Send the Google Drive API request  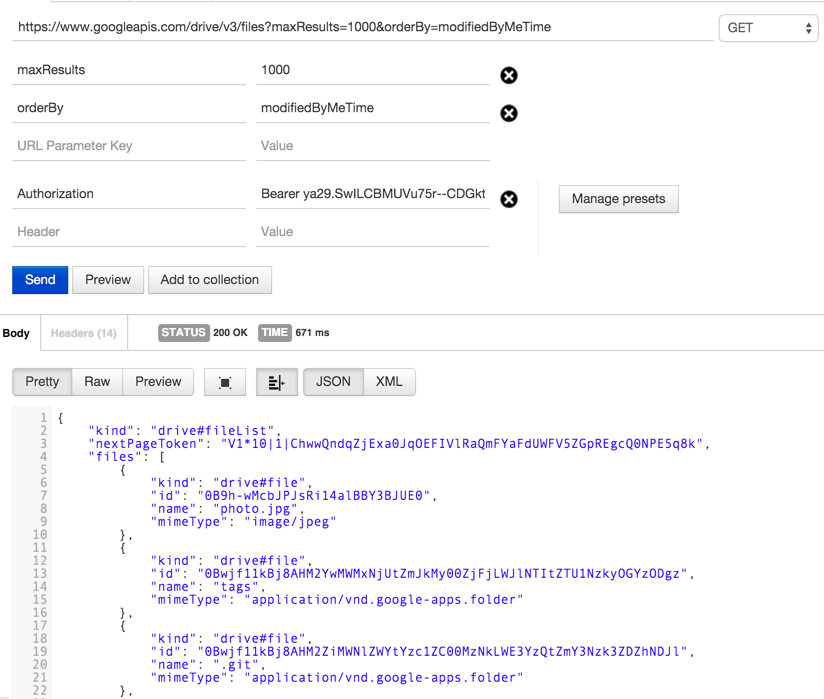coord(39,280)
